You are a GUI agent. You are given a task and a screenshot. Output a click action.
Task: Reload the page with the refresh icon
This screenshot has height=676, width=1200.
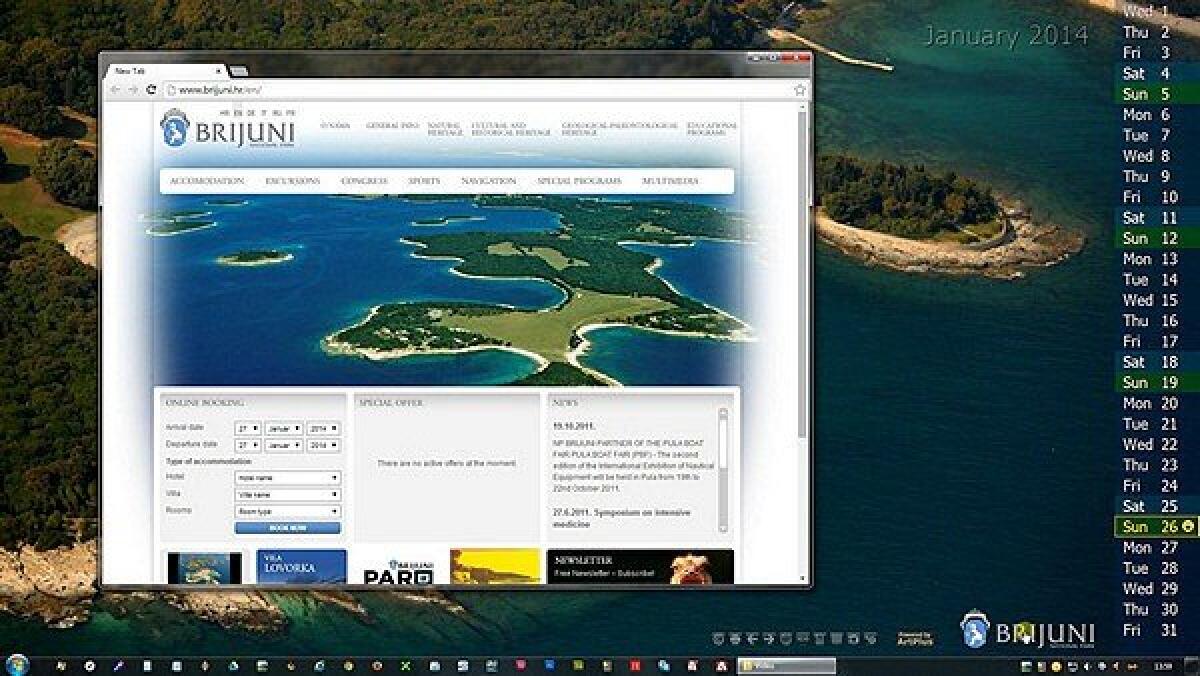[152, 88]
